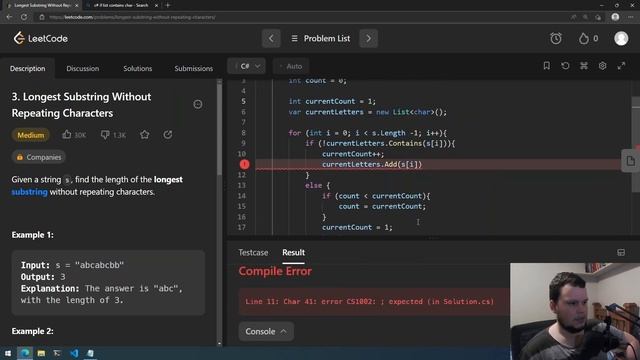This screenshot has height=360, width=640.
Task: Switch to the Testcase tab
Action: tap(253, 253)
